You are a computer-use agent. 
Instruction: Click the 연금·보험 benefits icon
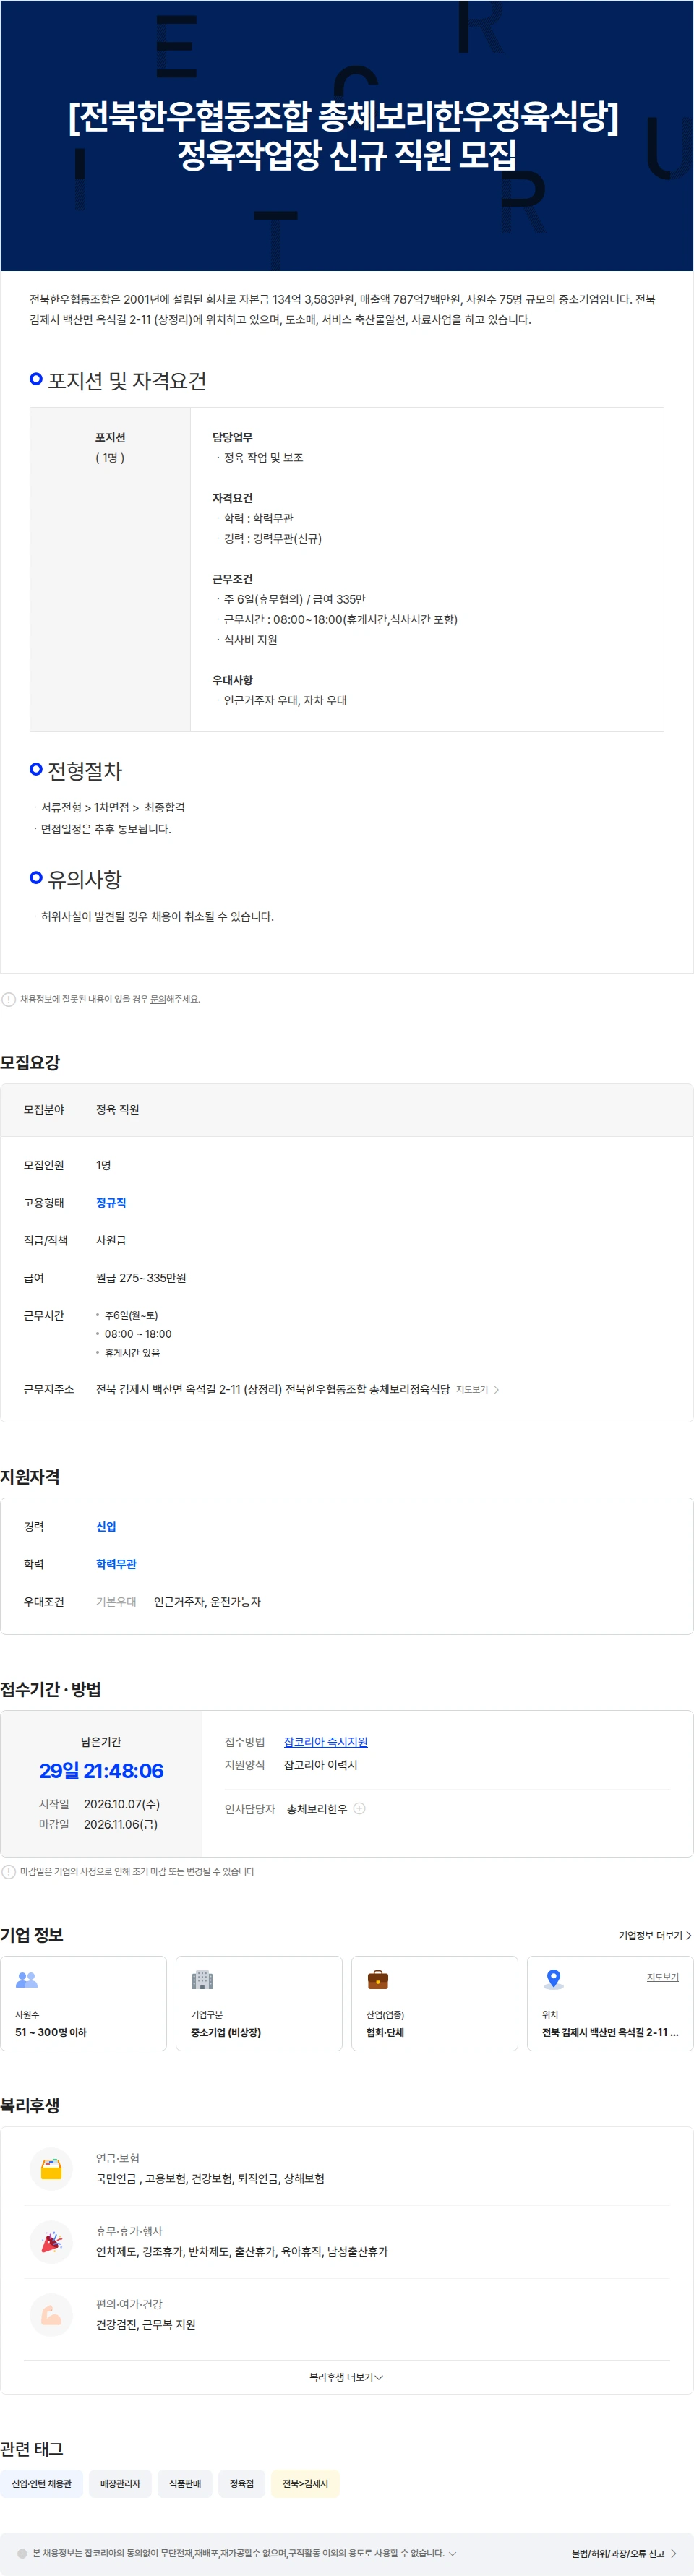coord(51,2169)
